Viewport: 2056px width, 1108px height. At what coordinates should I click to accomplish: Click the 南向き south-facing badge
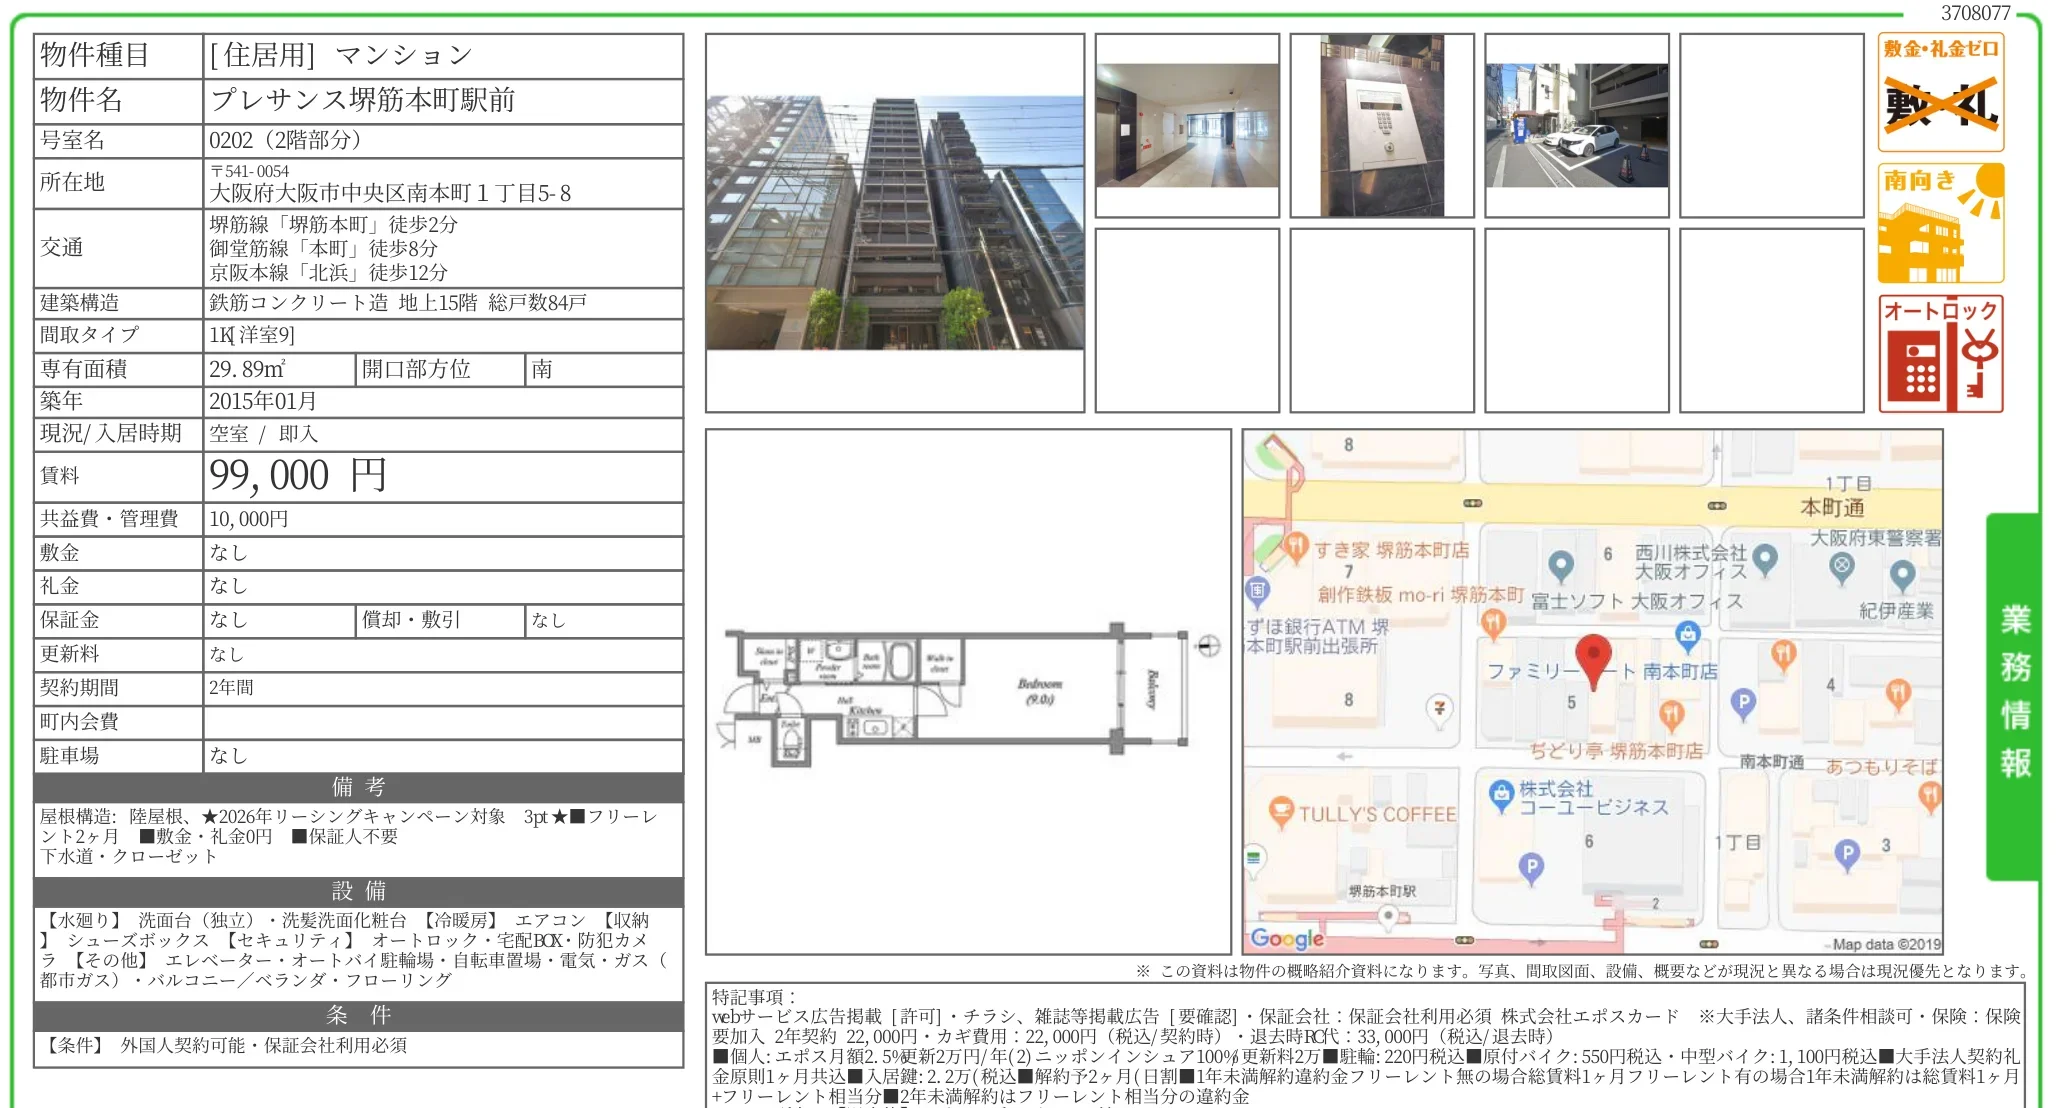[1939, 222]
